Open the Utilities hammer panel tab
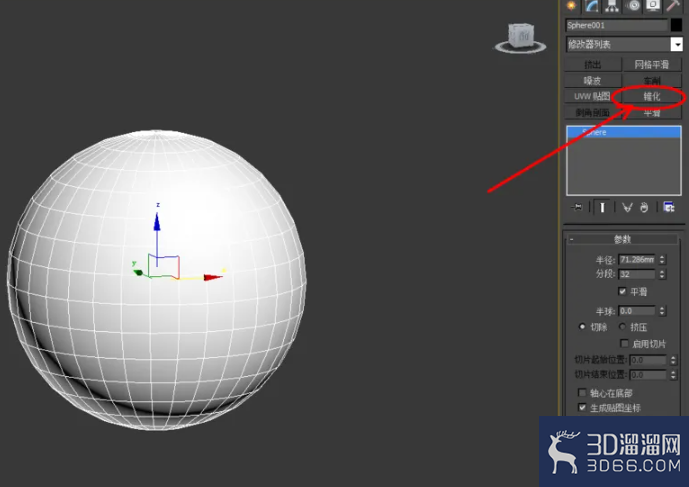The width and height of the screenshot is (689, 487). tap(673, 5)
